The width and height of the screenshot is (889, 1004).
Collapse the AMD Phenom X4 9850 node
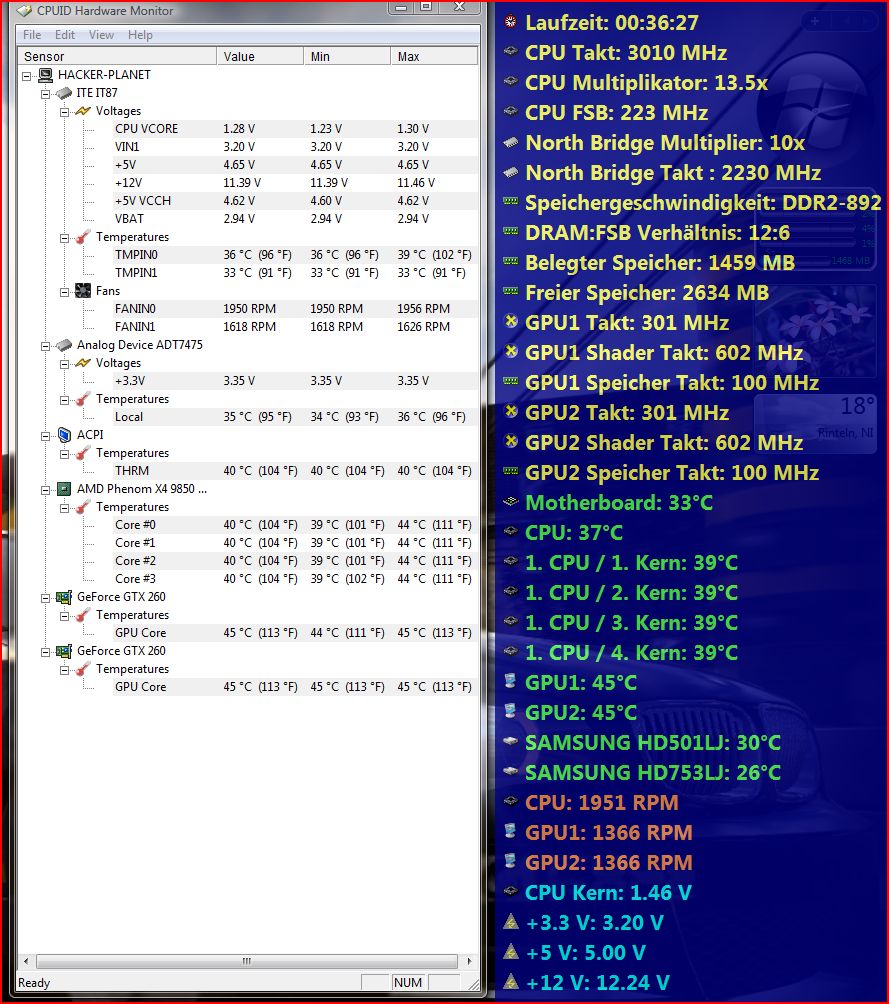pos(45,490)
